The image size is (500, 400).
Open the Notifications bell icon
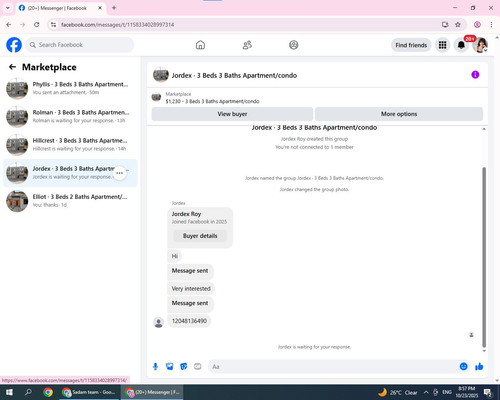[x=461, y=45]
